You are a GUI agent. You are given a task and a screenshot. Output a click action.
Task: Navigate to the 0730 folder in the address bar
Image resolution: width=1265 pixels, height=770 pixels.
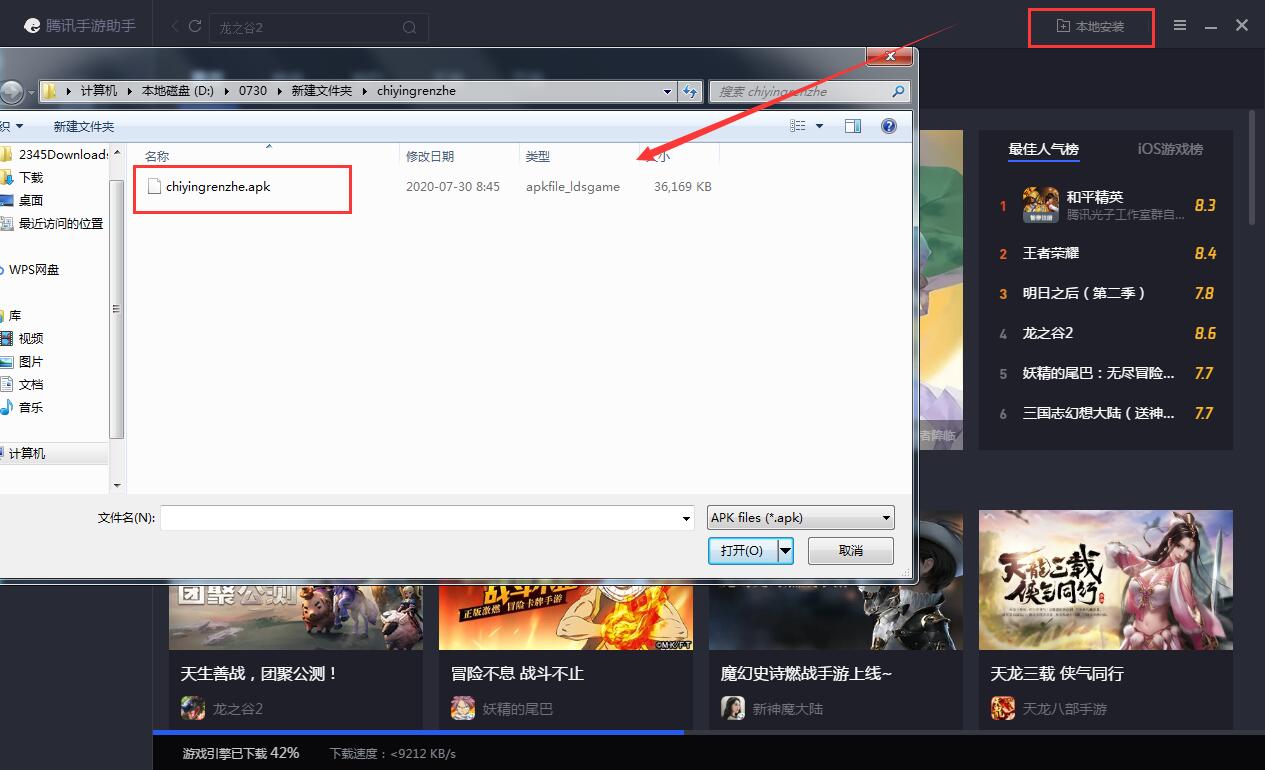[253, 91]
